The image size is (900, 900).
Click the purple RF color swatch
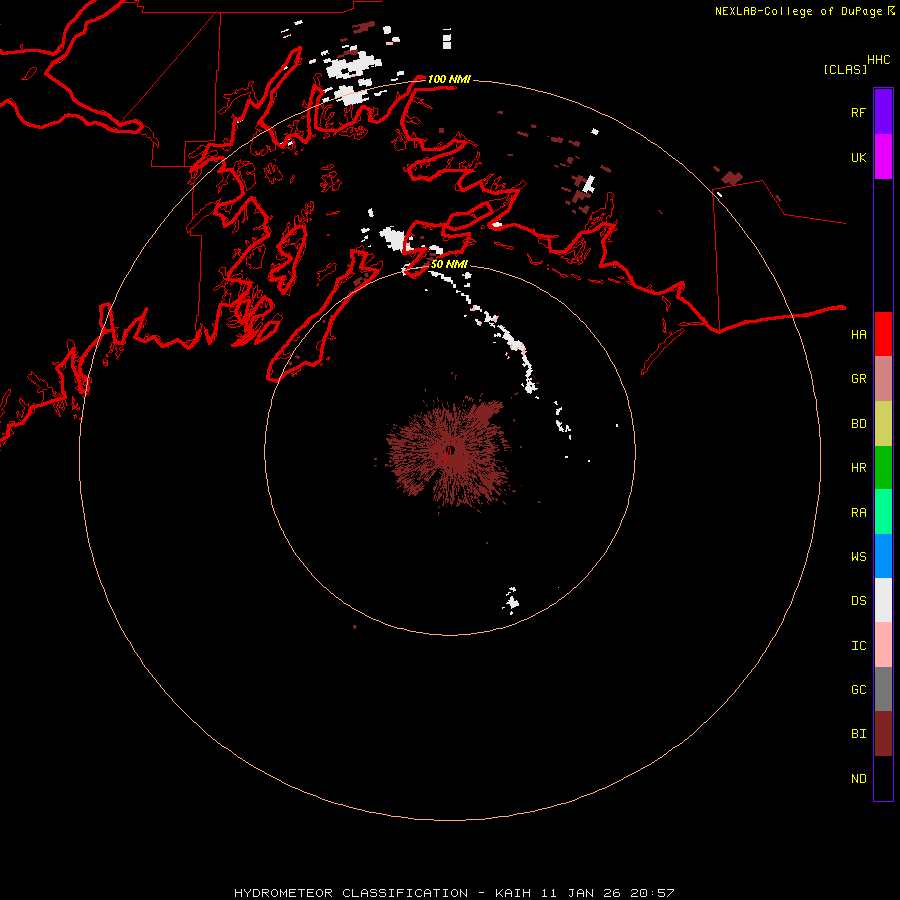pos(883,112)
